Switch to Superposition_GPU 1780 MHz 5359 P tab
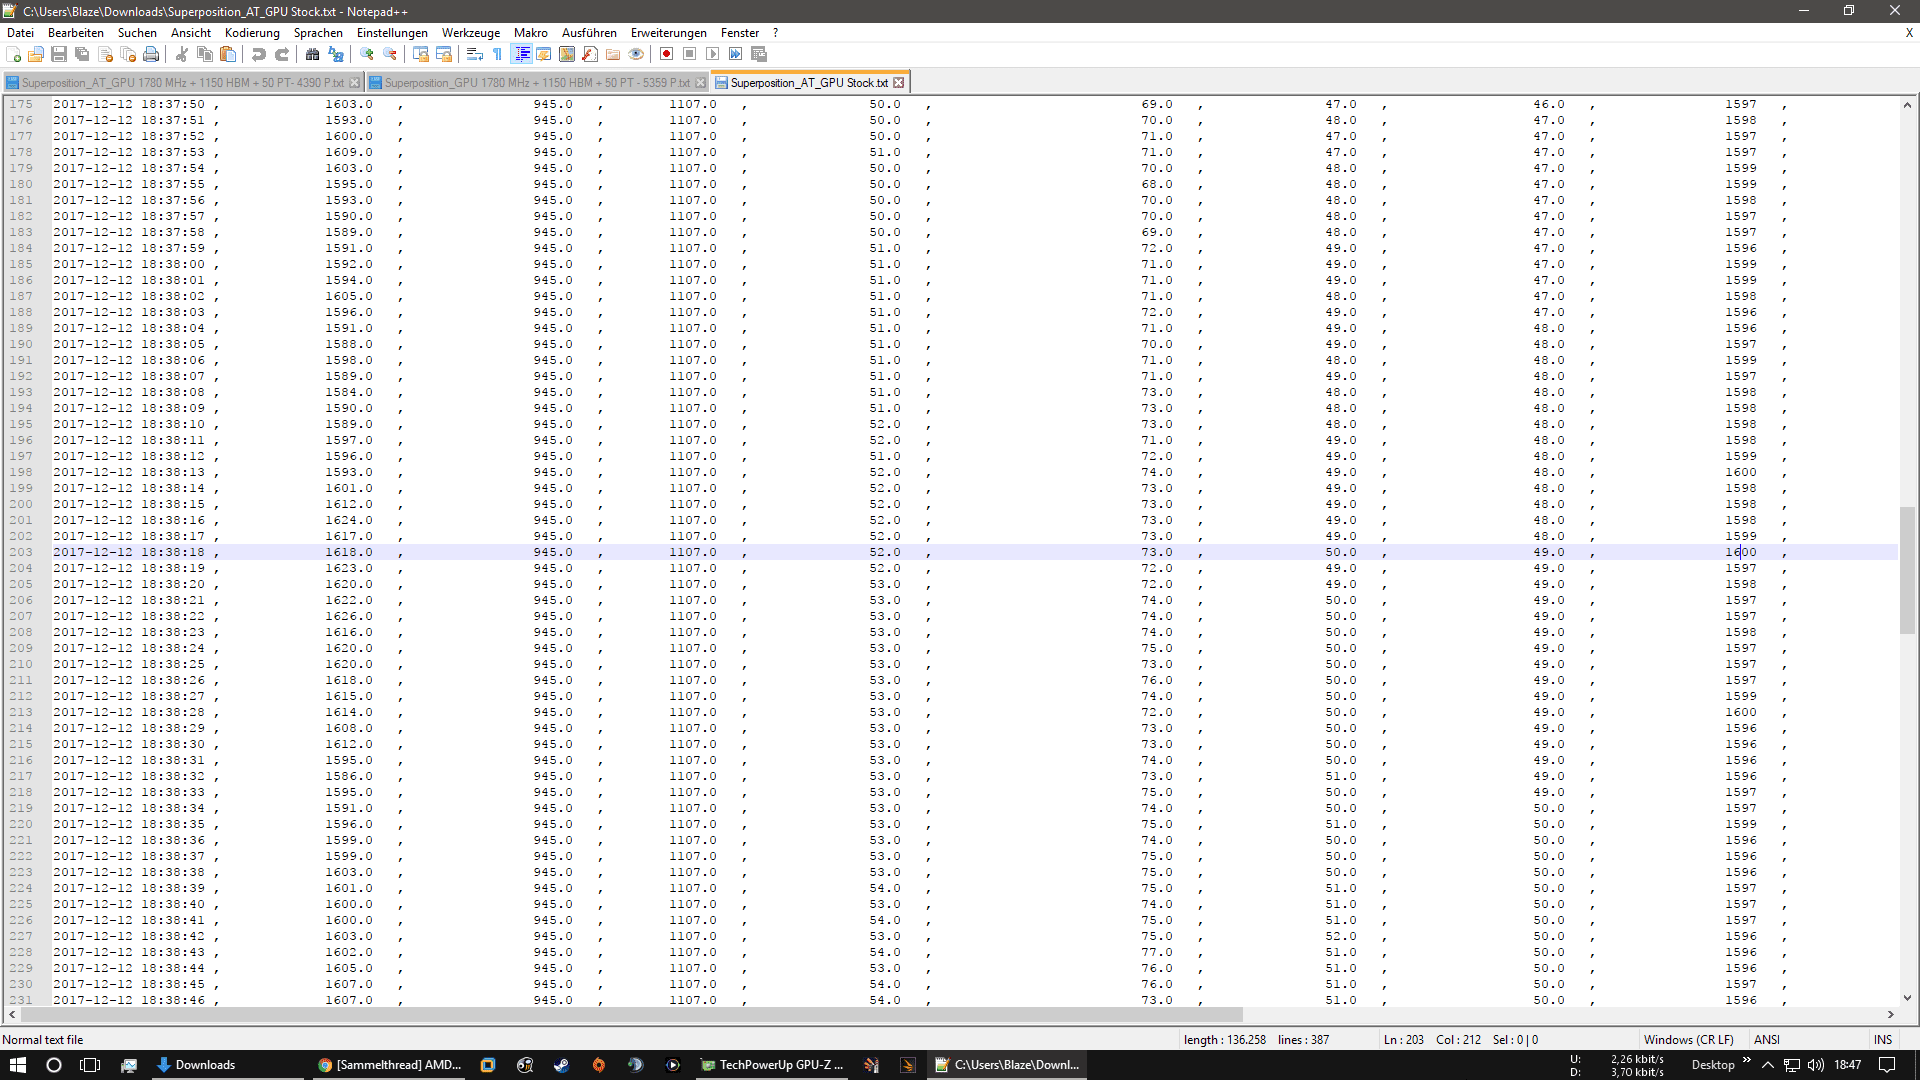The image size is (1920, 1080). tap(536, 83)
